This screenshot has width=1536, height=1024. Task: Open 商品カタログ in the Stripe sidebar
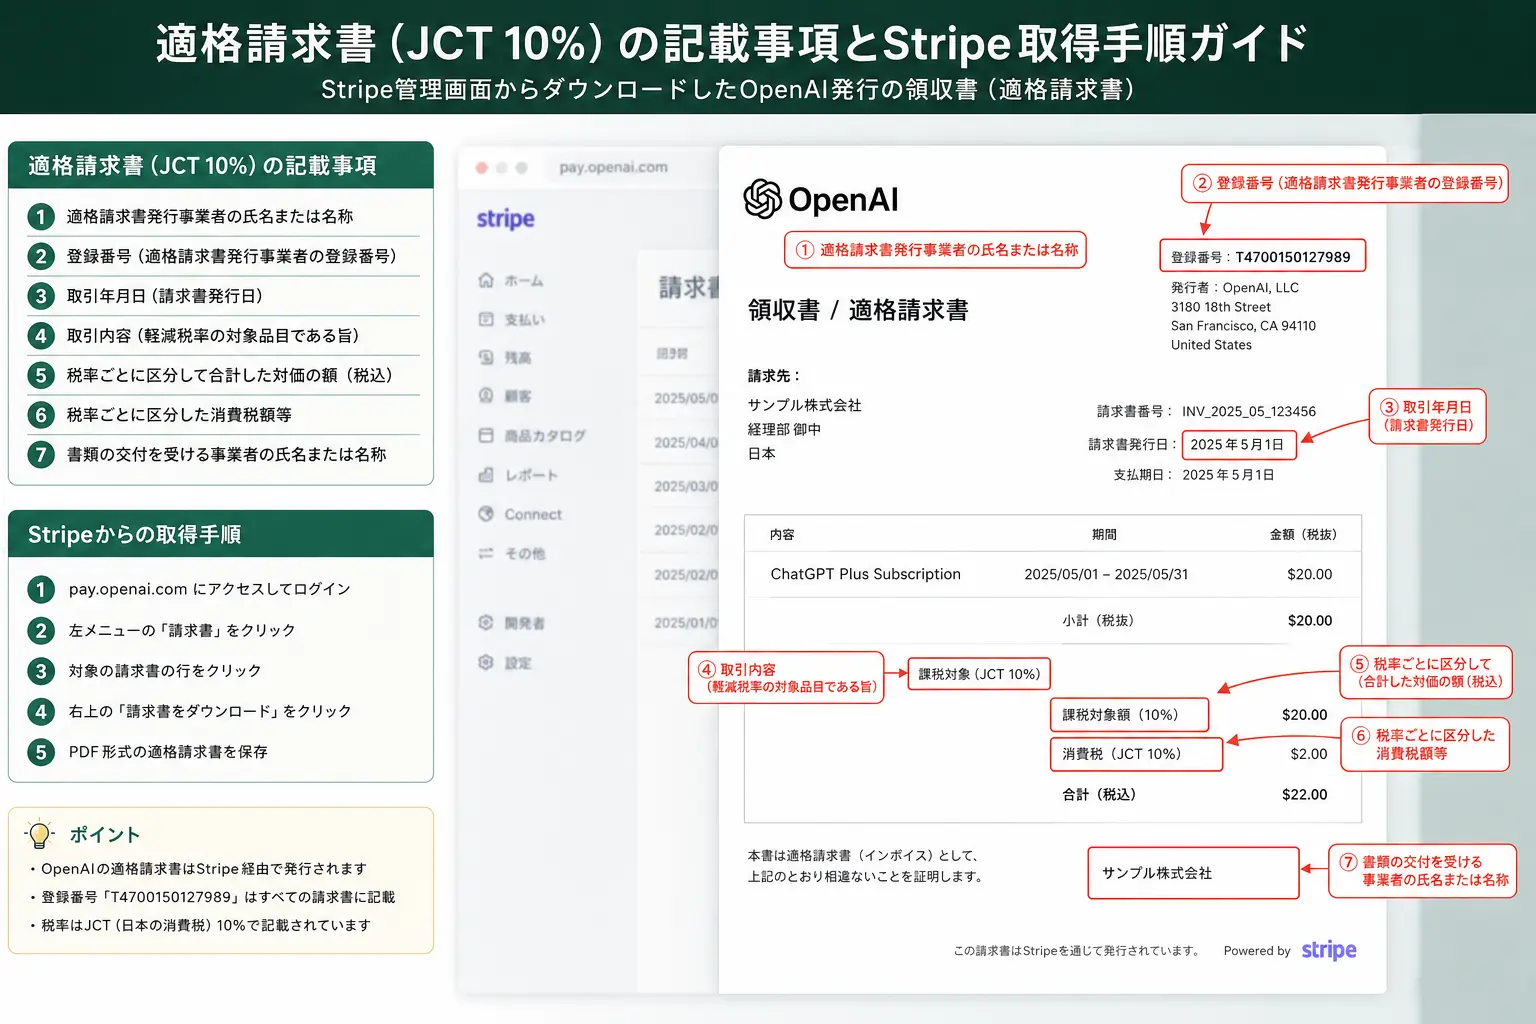point(532,436)
